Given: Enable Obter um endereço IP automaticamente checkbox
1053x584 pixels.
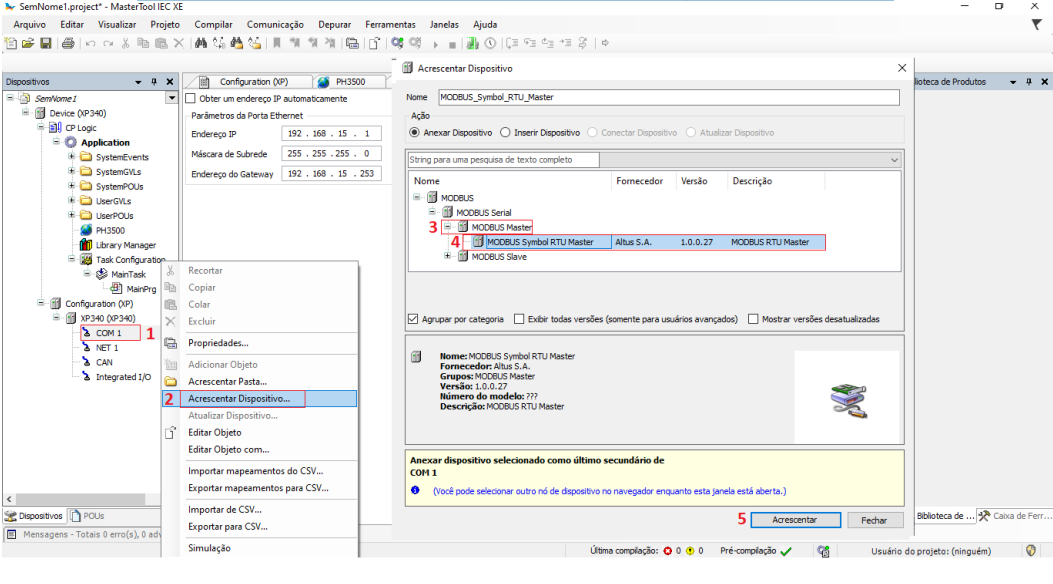Looking at the screenshot, I should [x=191, y=99].
